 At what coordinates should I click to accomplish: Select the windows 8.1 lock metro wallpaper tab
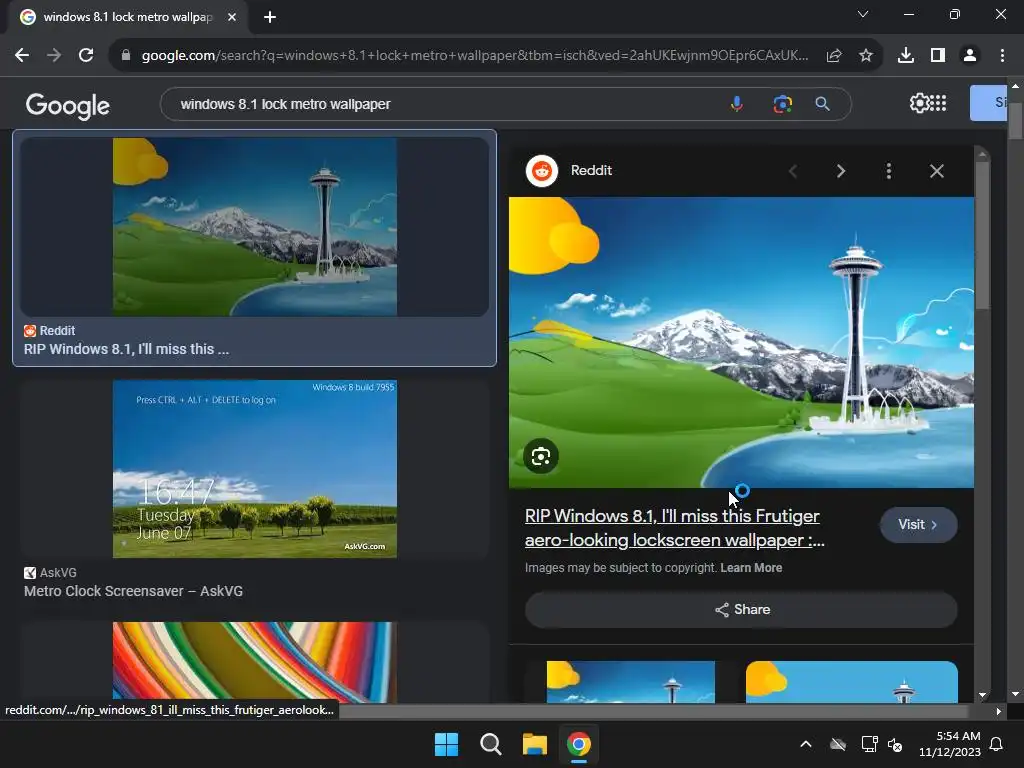click(x=127, y=17)
